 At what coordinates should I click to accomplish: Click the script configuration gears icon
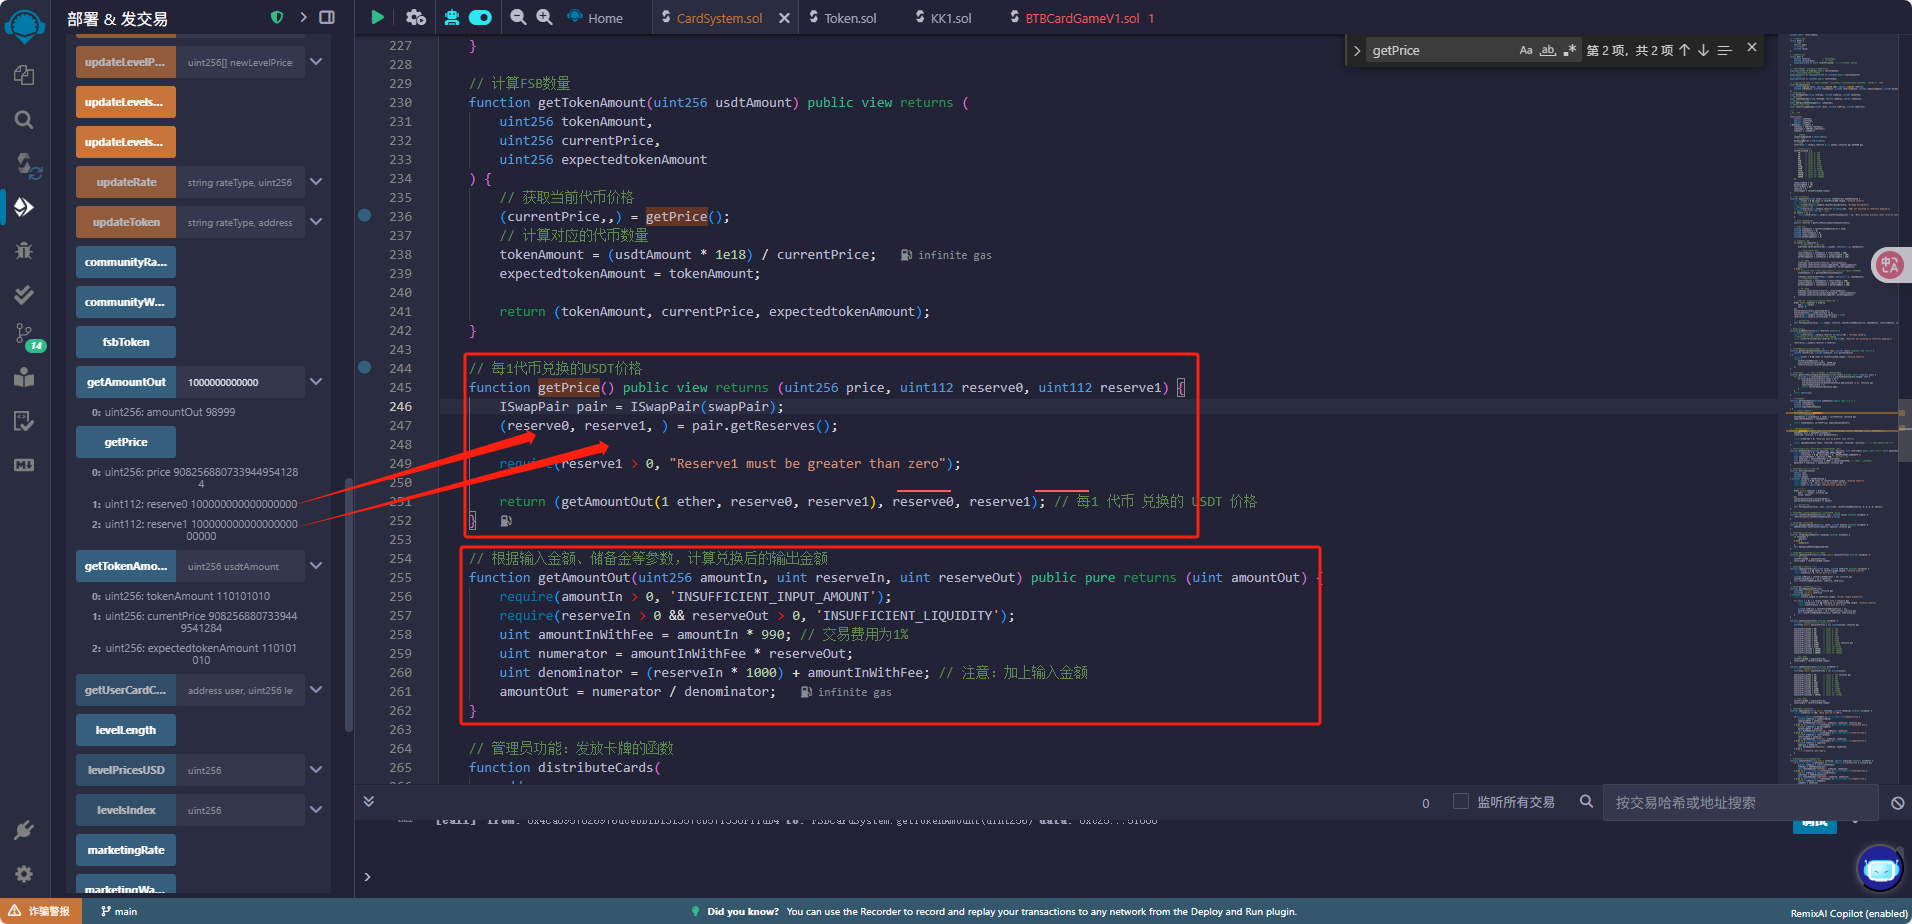416,17
